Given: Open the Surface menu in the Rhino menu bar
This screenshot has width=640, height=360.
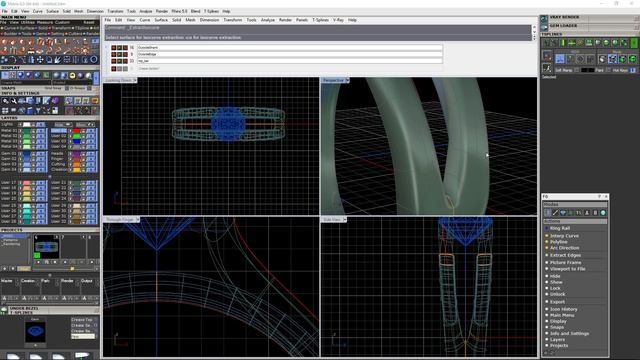Looking at the screenshot, I should point(161,20).
